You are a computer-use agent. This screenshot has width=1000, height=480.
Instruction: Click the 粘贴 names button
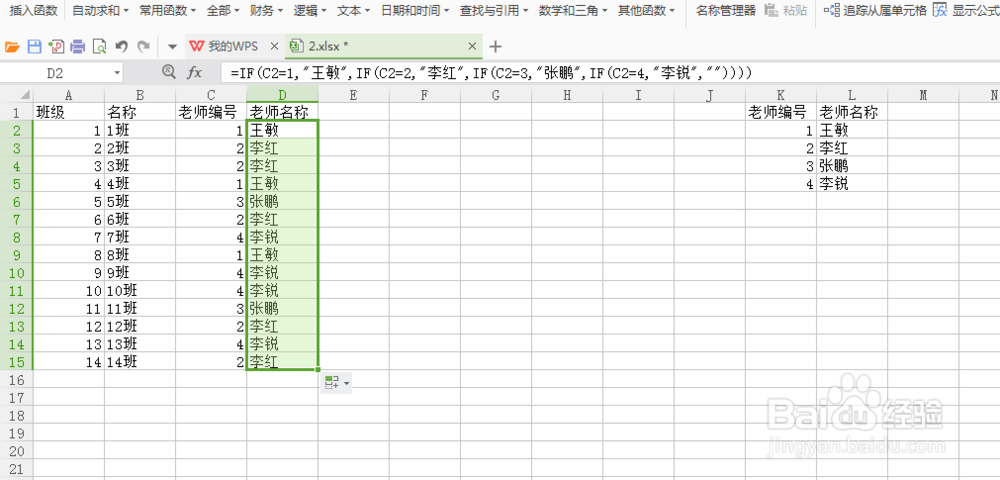[785, 10]
